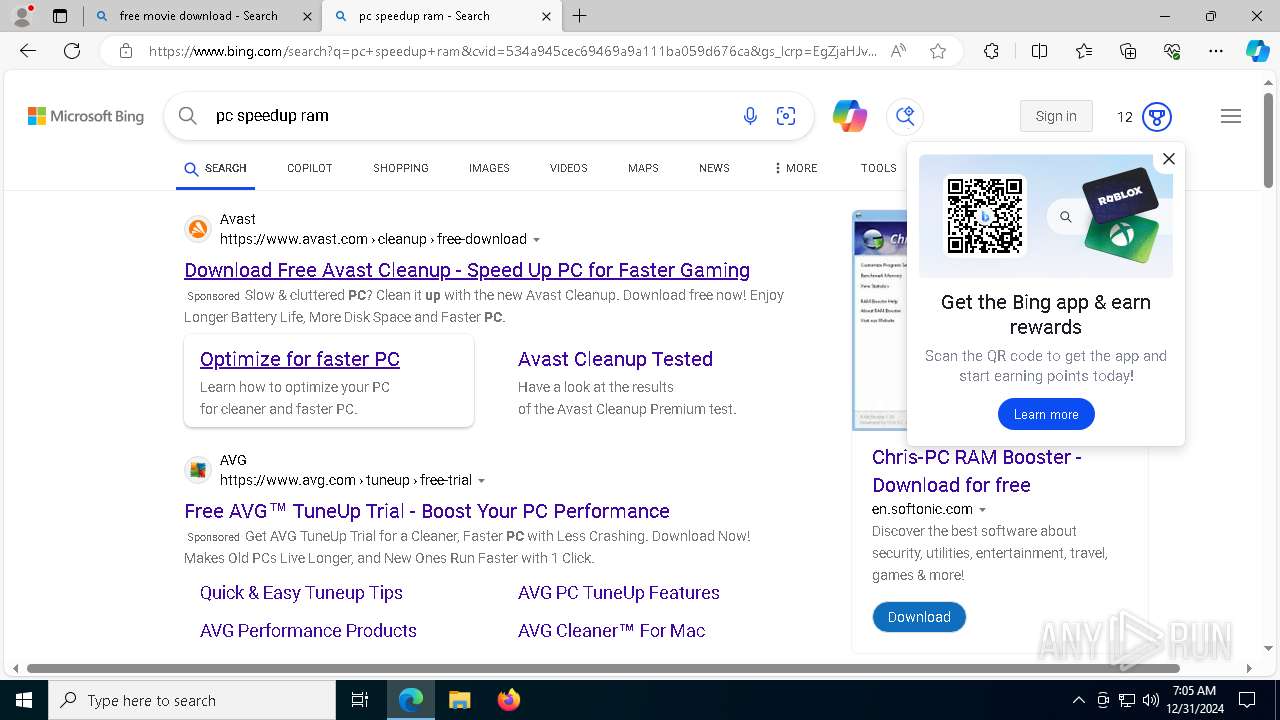Open Optimize for faster PC link

300,359
